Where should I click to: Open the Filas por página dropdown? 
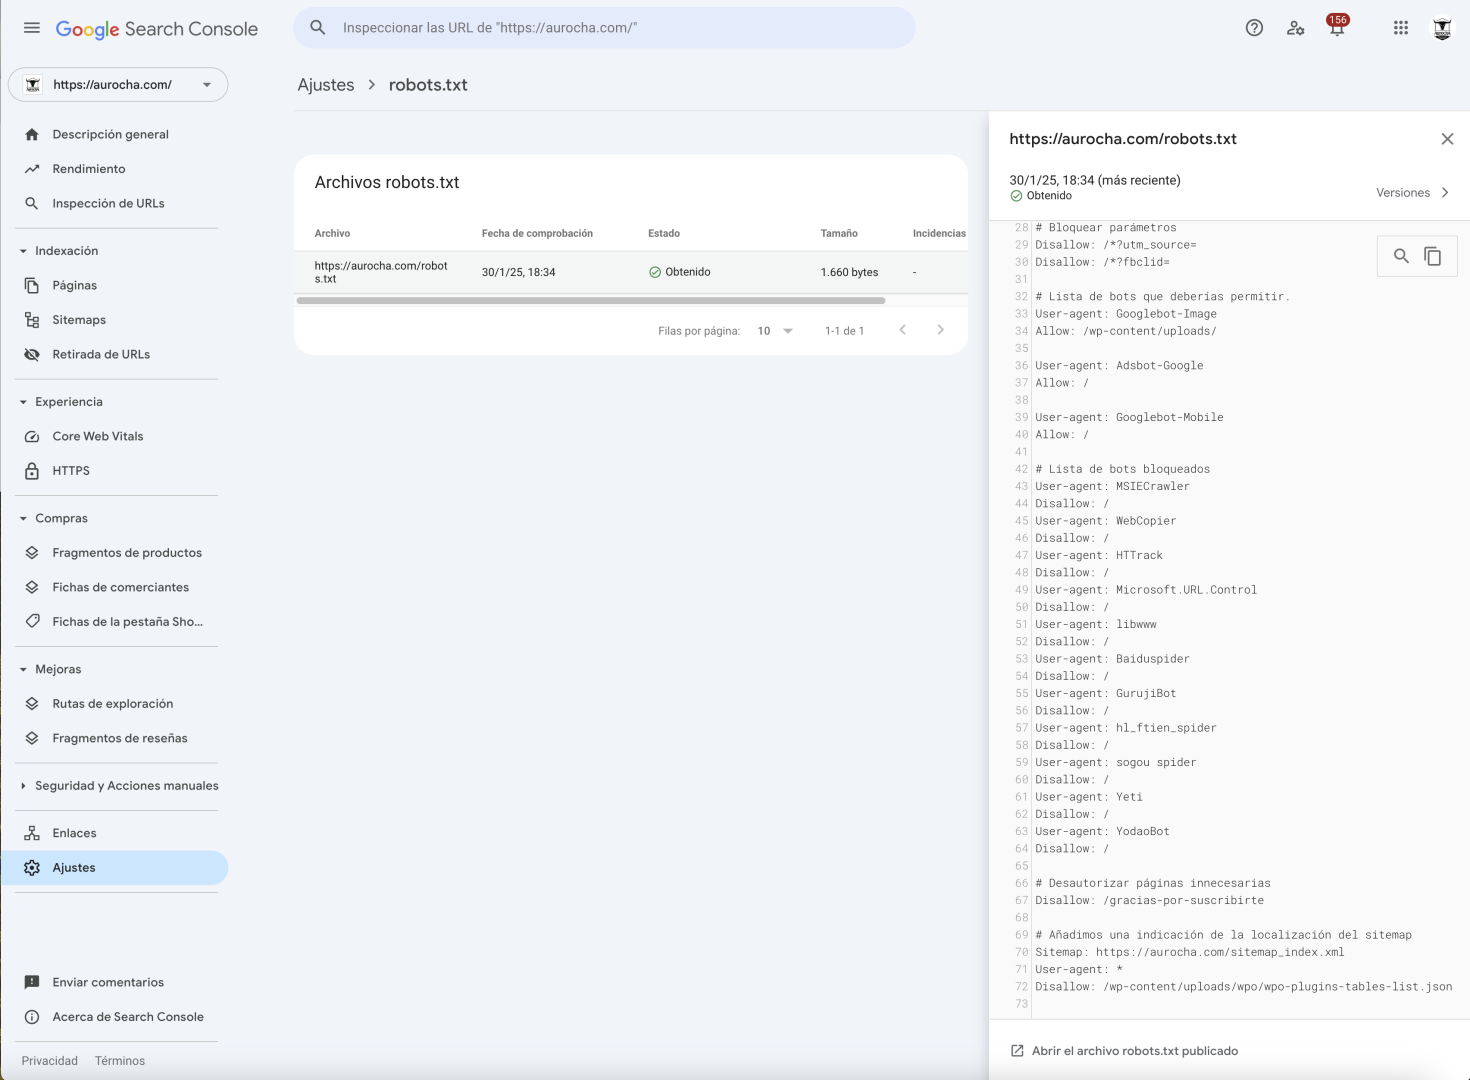[x=775, y=331]
